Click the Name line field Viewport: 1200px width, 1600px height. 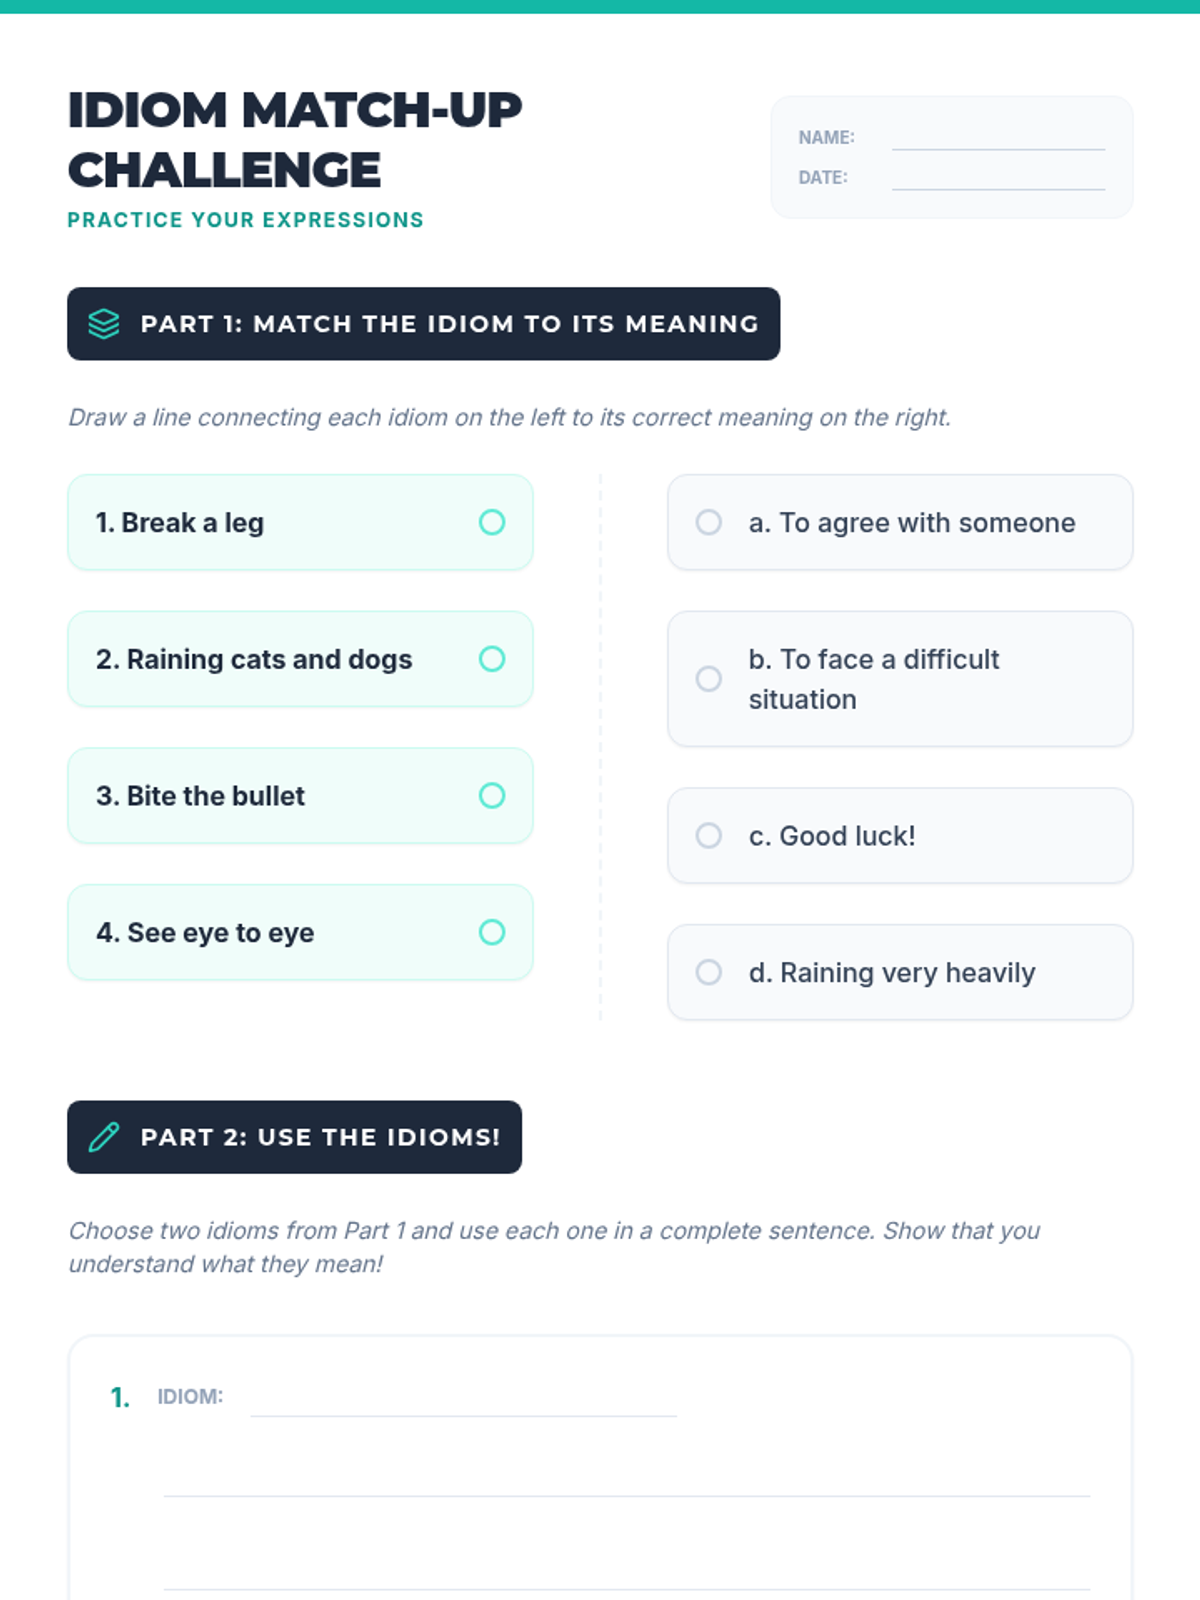[998, 138]
